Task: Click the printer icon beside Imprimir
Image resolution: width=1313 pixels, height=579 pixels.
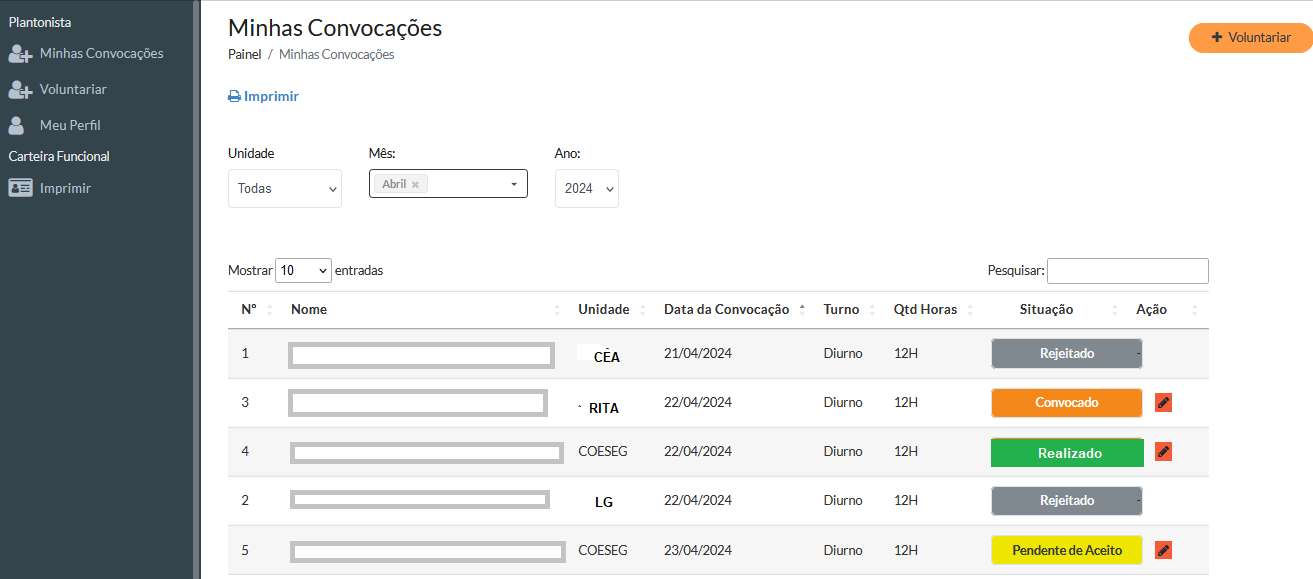Action: 234,95
